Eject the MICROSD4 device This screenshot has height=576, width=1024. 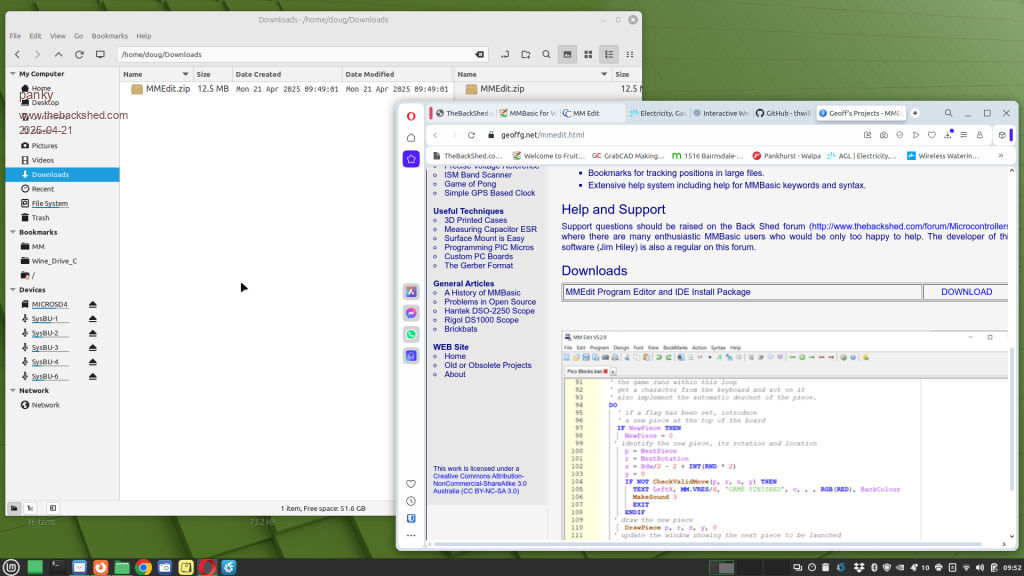93,304
